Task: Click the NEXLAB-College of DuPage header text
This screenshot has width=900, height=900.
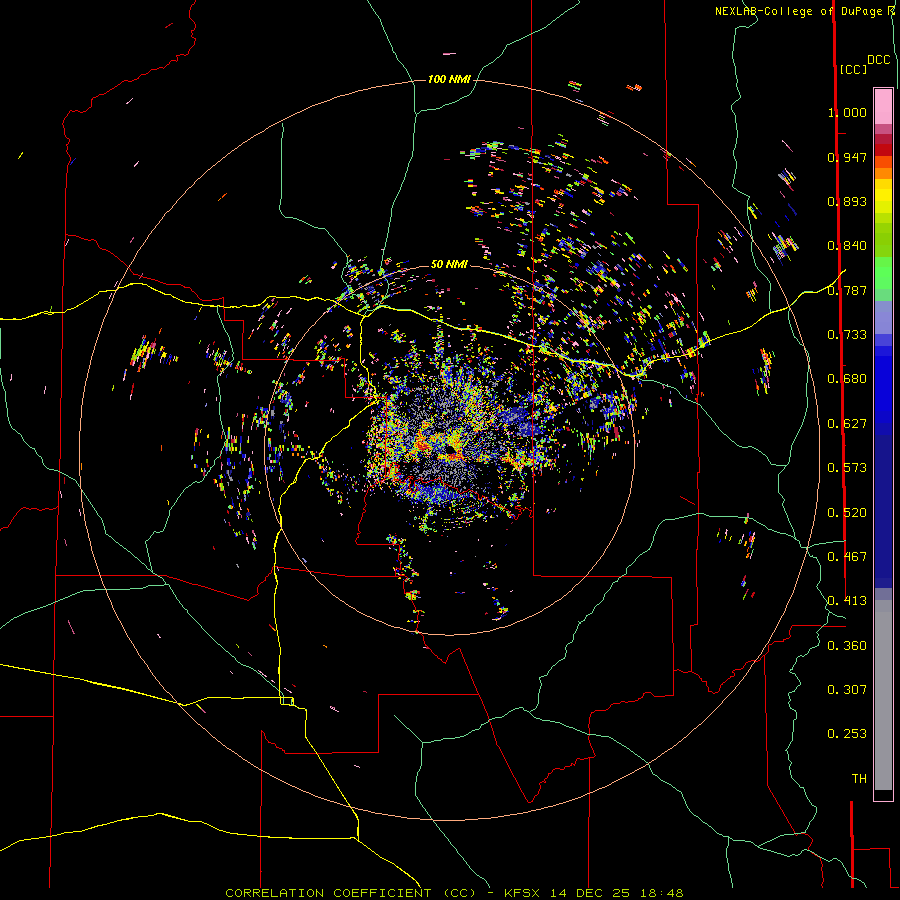Action: 798,11
